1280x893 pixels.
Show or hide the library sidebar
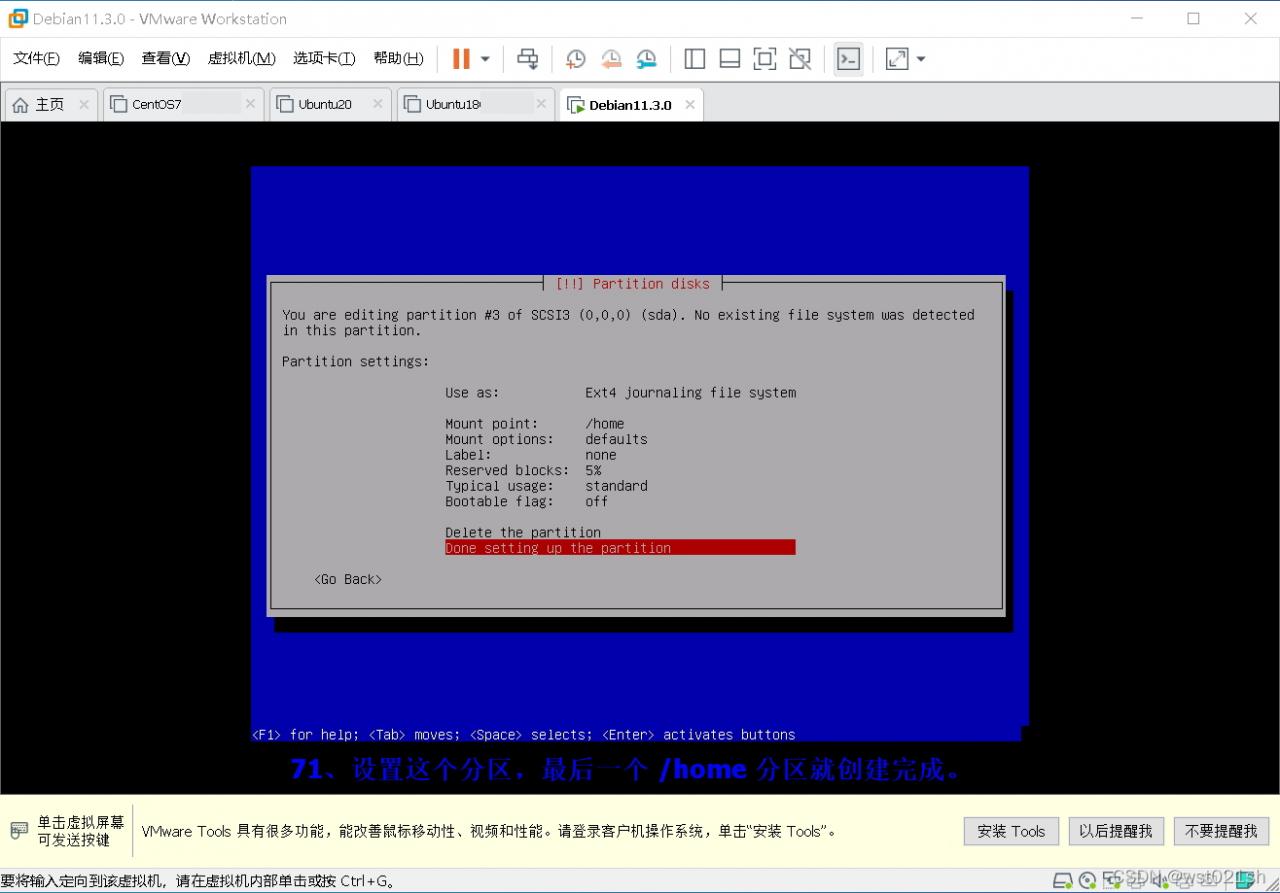point(695,59)
